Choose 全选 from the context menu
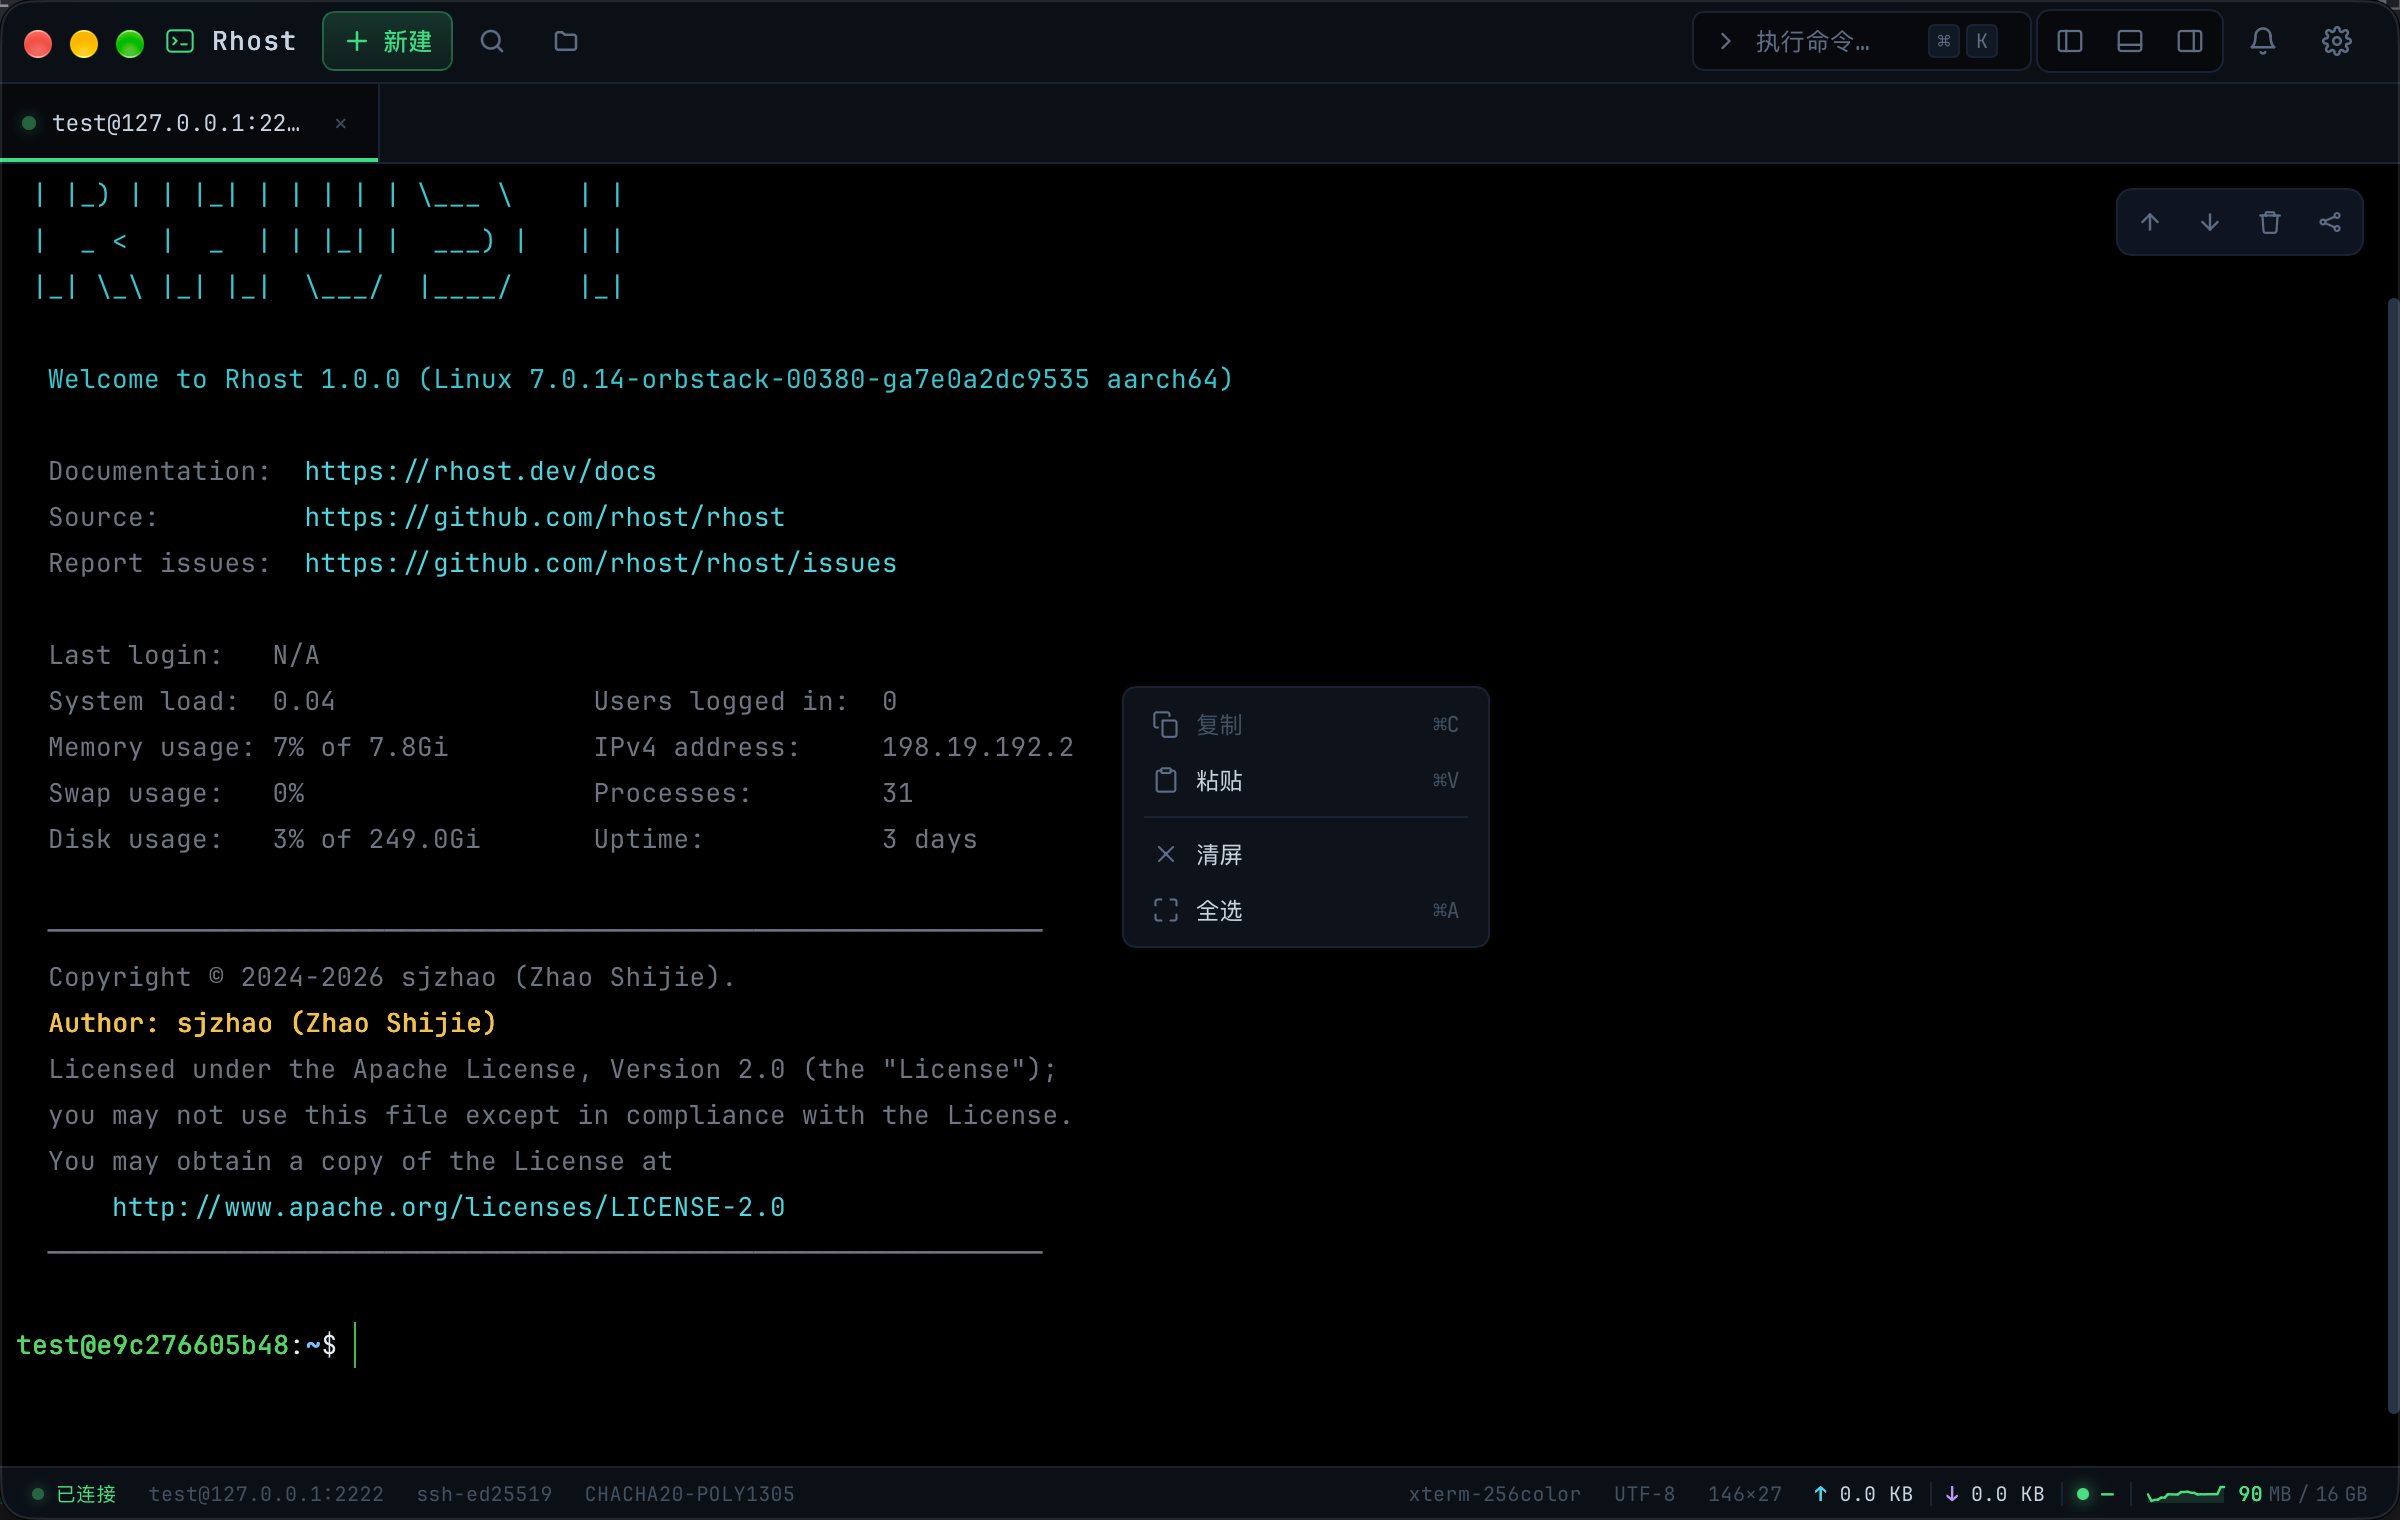The width and height of the screenshot is (2400, 1520). coord(1306,910)
